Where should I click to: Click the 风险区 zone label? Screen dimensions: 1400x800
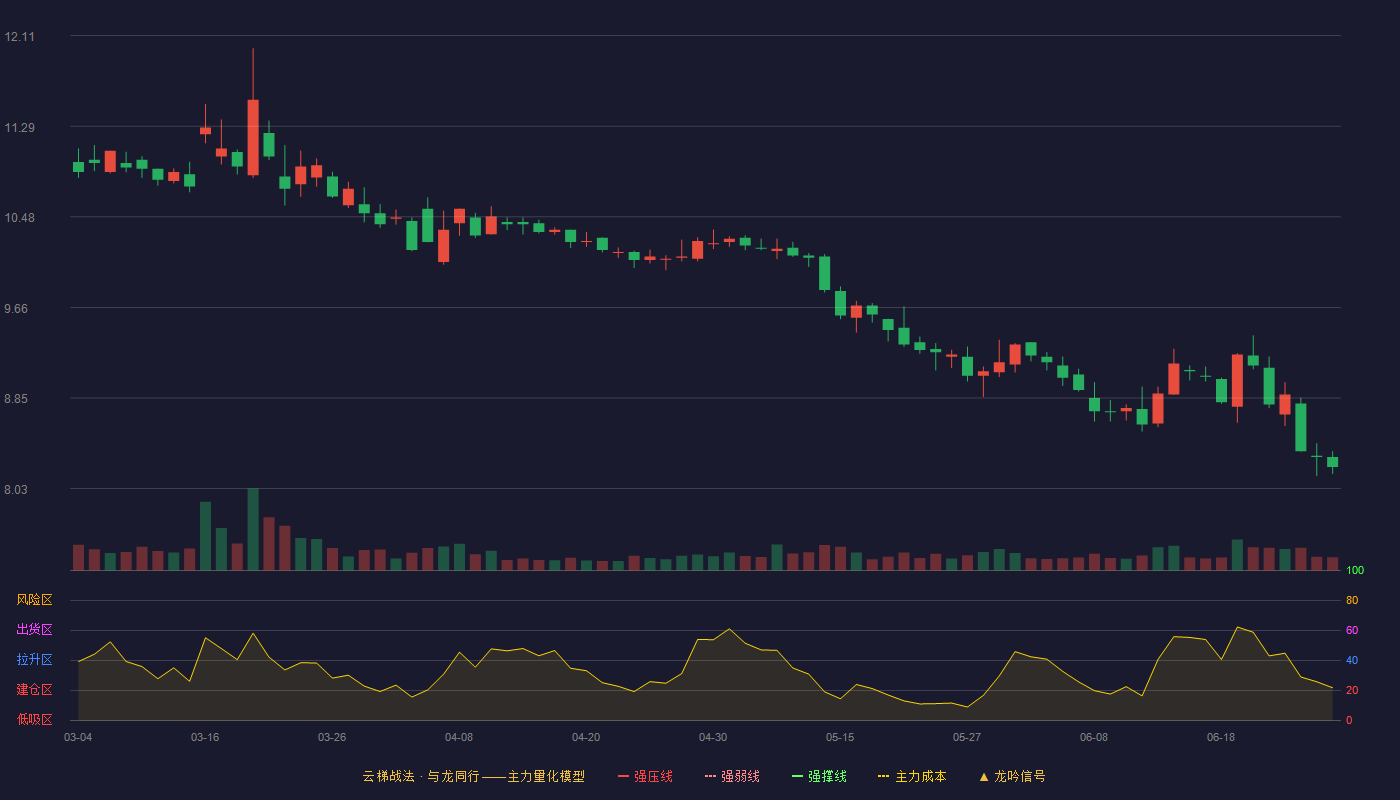click(34, 600)
